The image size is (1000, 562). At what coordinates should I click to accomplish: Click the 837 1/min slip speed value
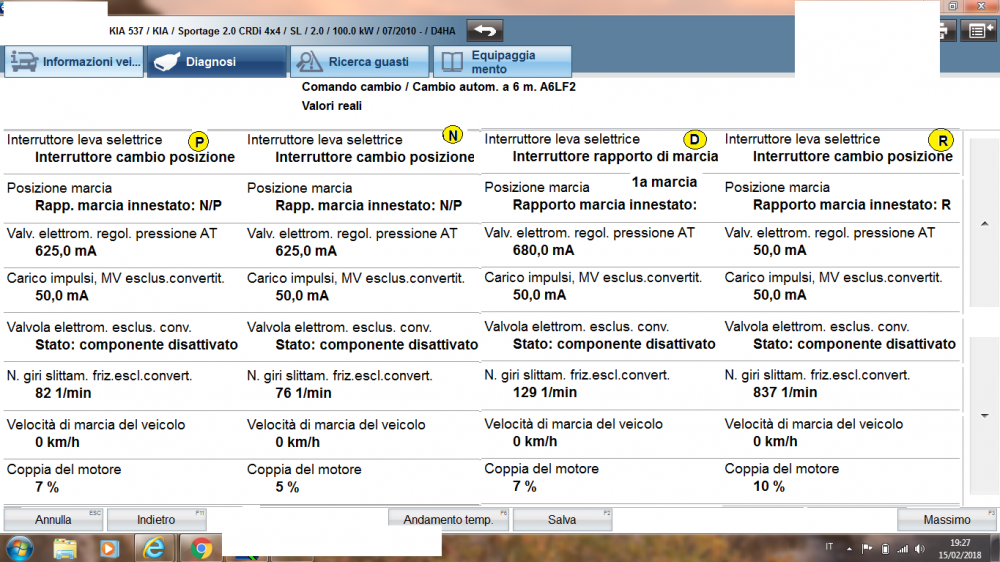coord(785,392)
